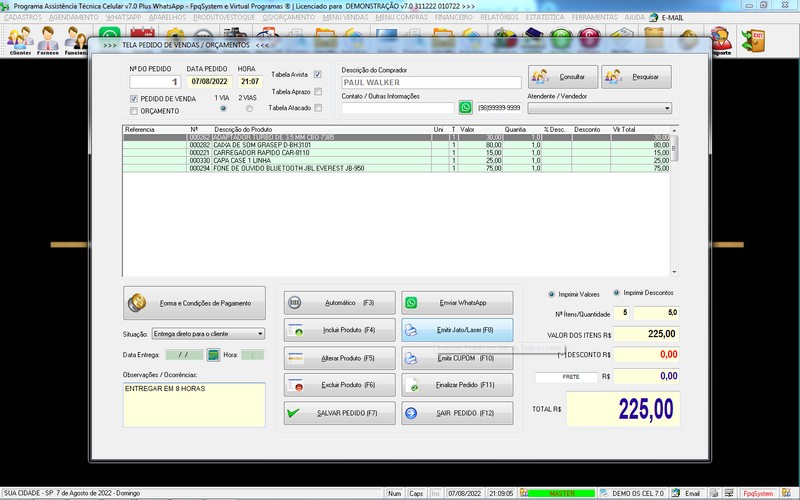Expand the Situação dropdown
This screenshot has height=500, width=800.
pos(260,333)
